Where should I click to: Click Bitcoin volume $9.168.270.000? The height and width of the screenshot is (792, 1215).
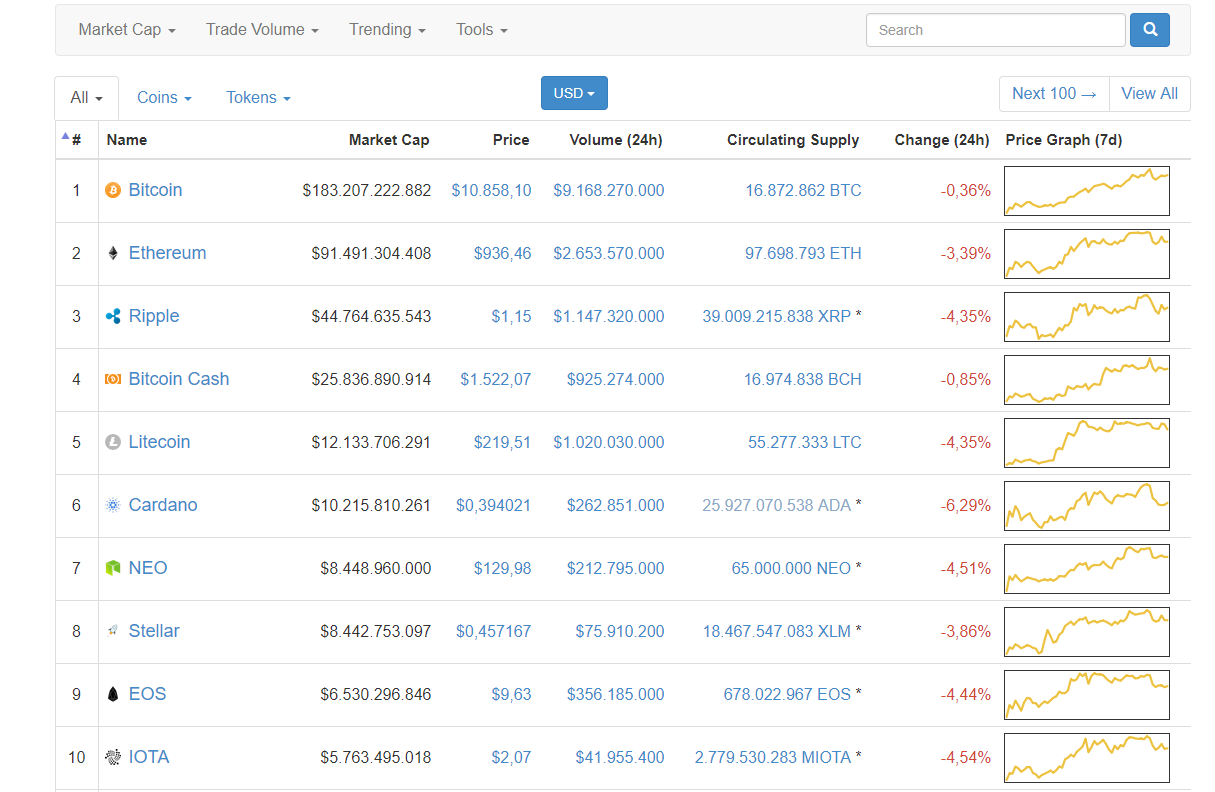point(608,190)
